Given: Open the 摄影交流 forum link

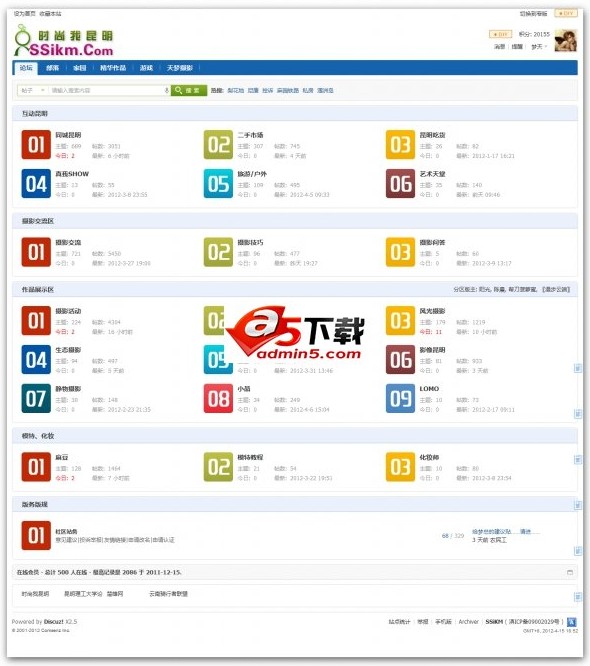Looking at the screenshot, I should [x=68, y=243].
